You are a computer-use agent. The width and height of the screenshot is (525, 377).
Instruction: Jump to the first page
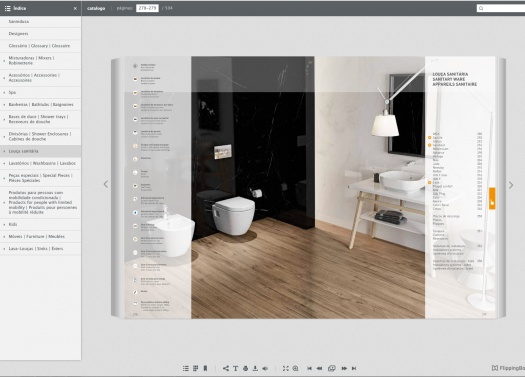pyautogui.click(x=309, y=368)
